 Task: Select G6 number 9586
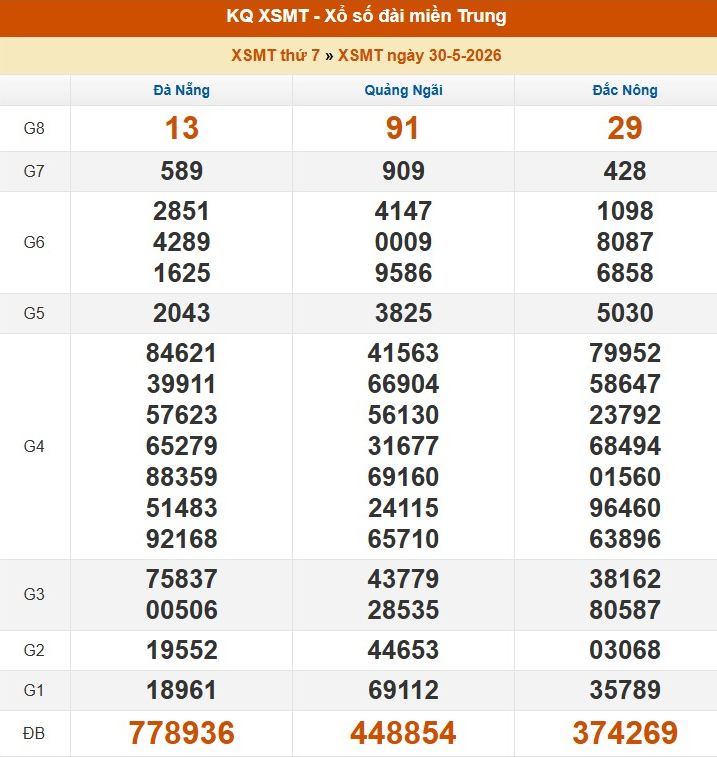(x=403, y=273)
